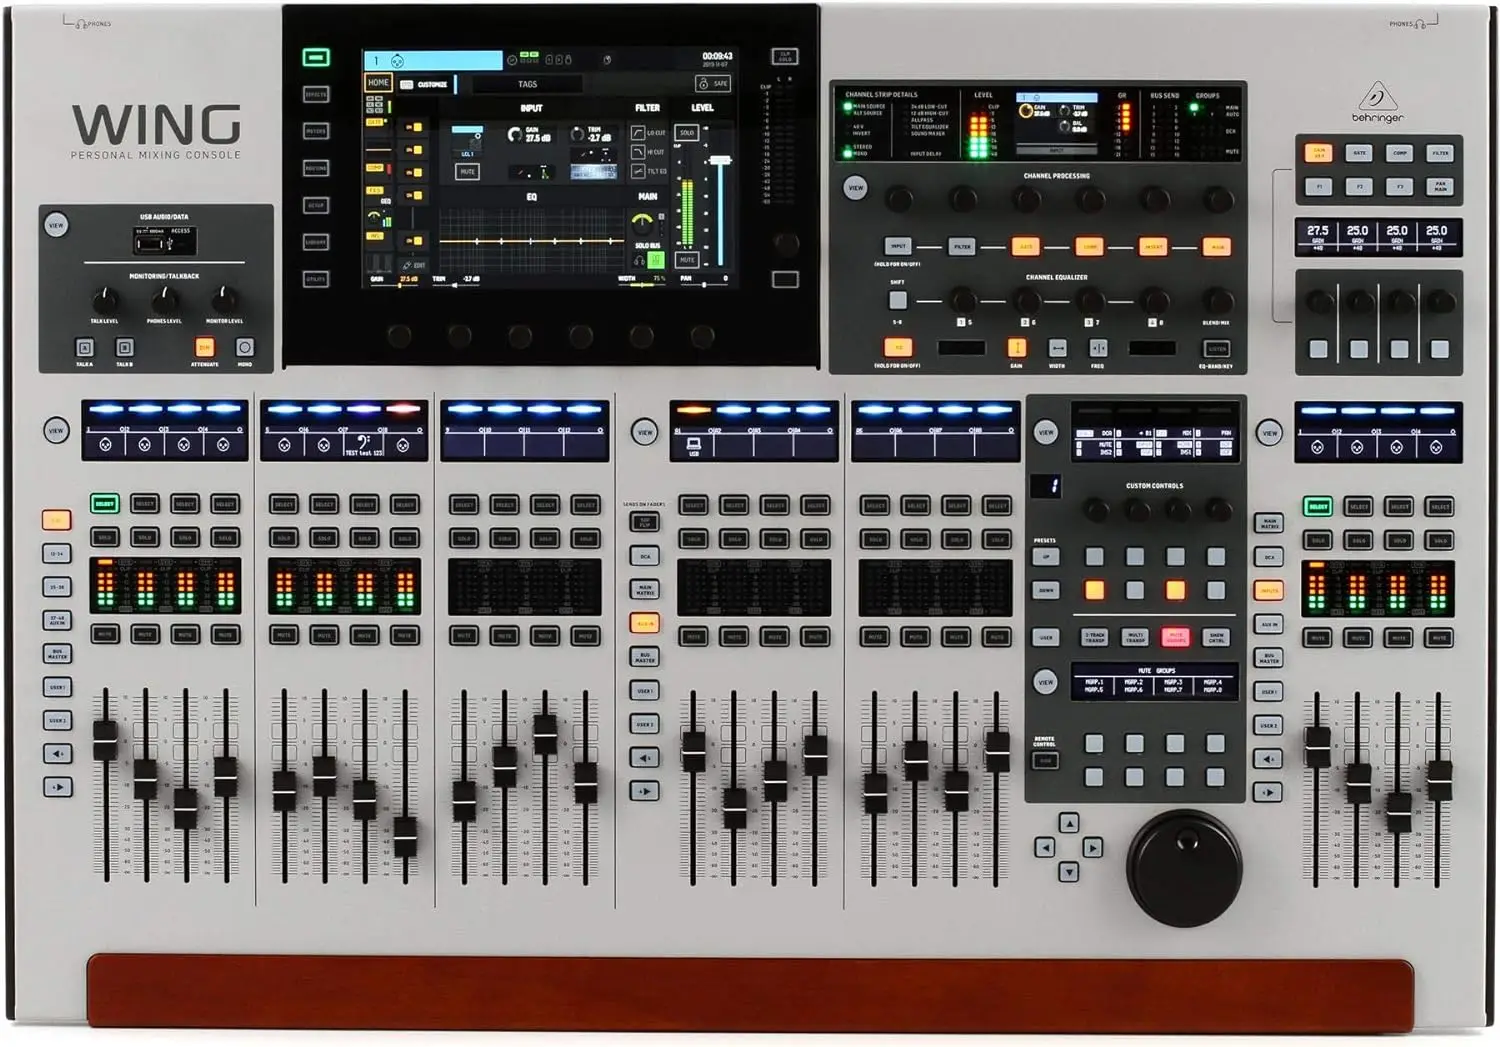Screen dimensions: 1500x1047
Task: Click the red Mute Groups button
Action: tap(1176, 636)
